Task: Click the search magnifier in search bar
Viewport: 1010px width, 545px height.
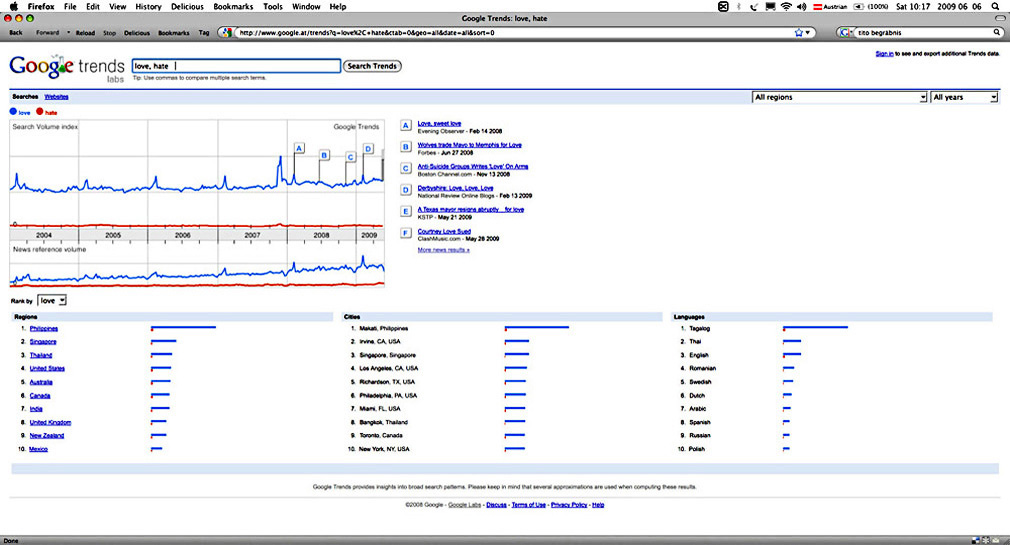Action: click(x=997, y=32)
